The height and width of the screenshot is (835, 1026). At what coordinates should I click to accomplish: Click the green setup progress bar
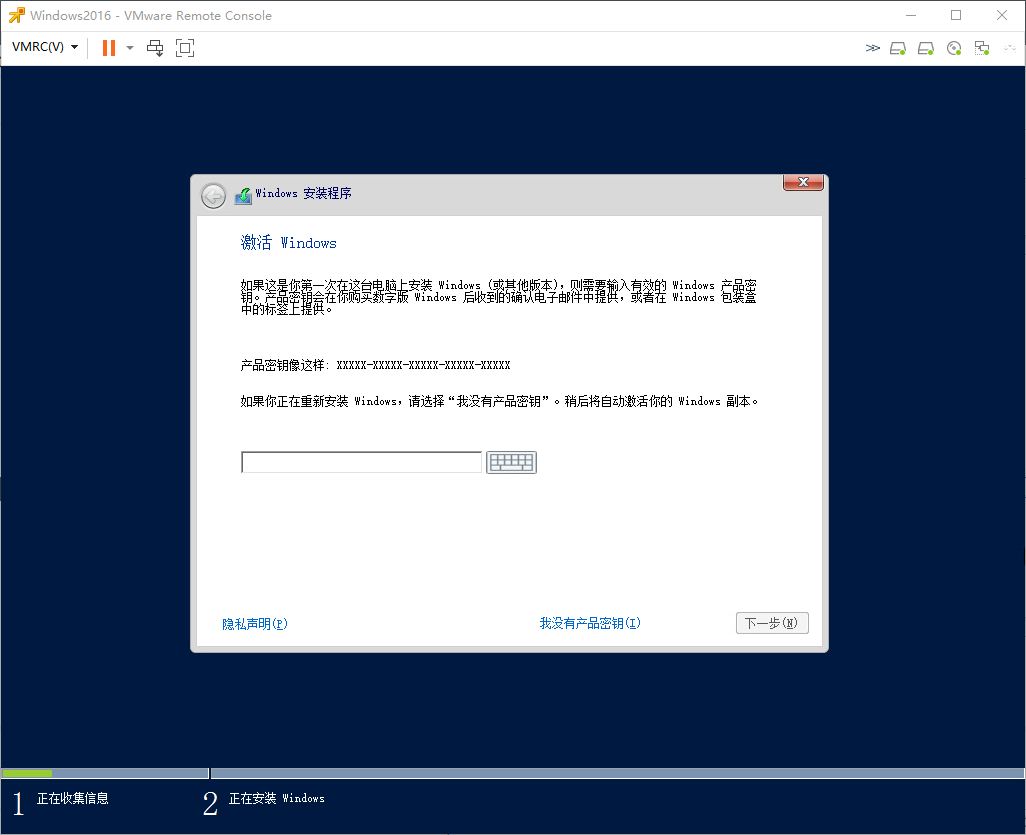pos(27,773)
